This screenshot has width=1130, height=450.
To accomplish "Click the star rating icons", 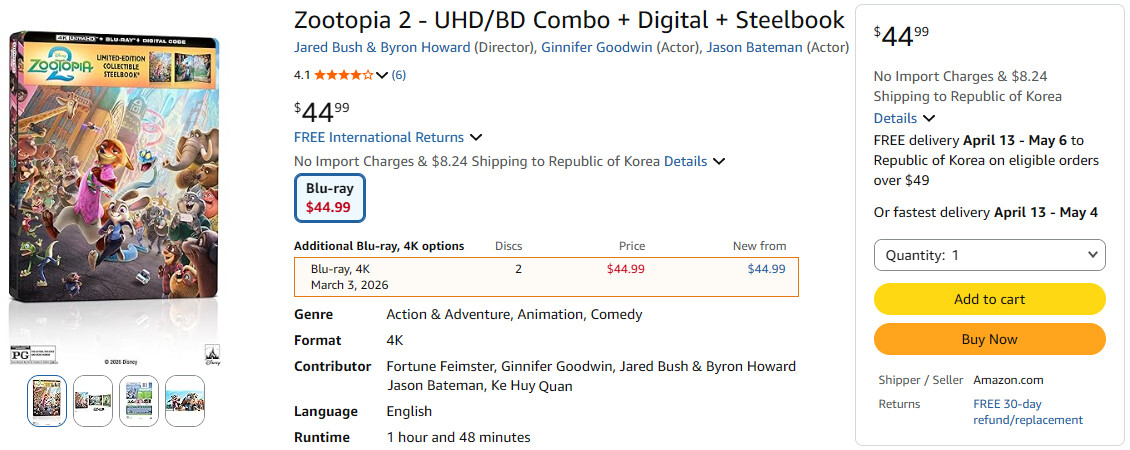I will tap(344, 75).
